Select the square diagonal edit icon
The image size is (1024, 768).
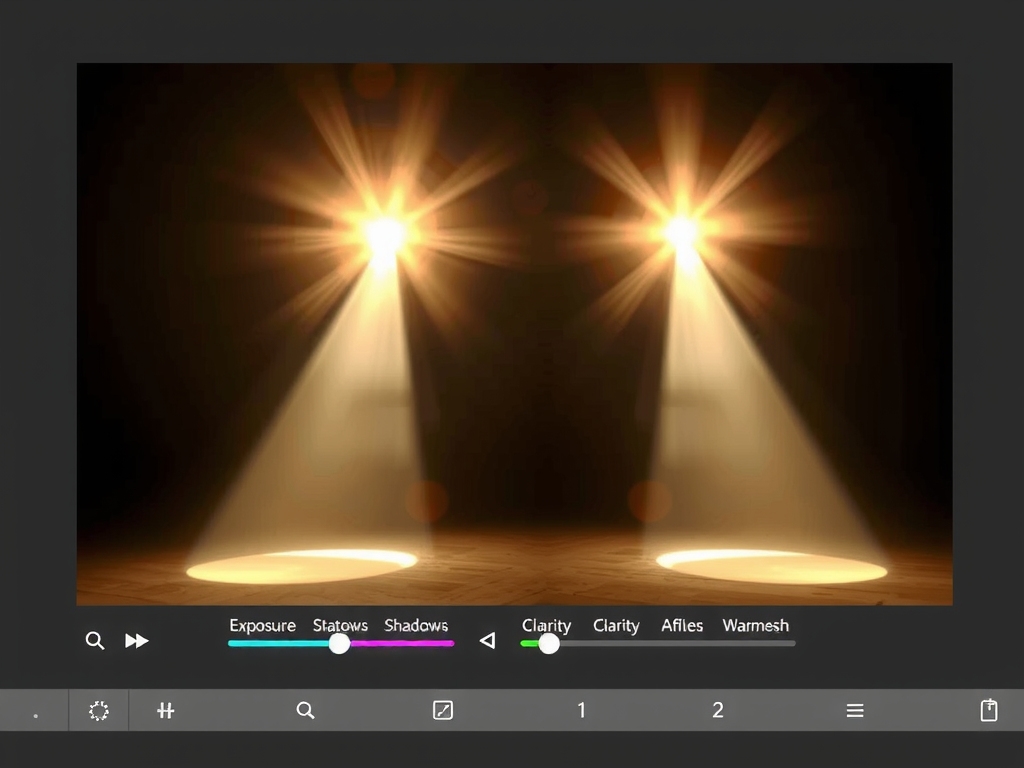click(x=443, y=711)
